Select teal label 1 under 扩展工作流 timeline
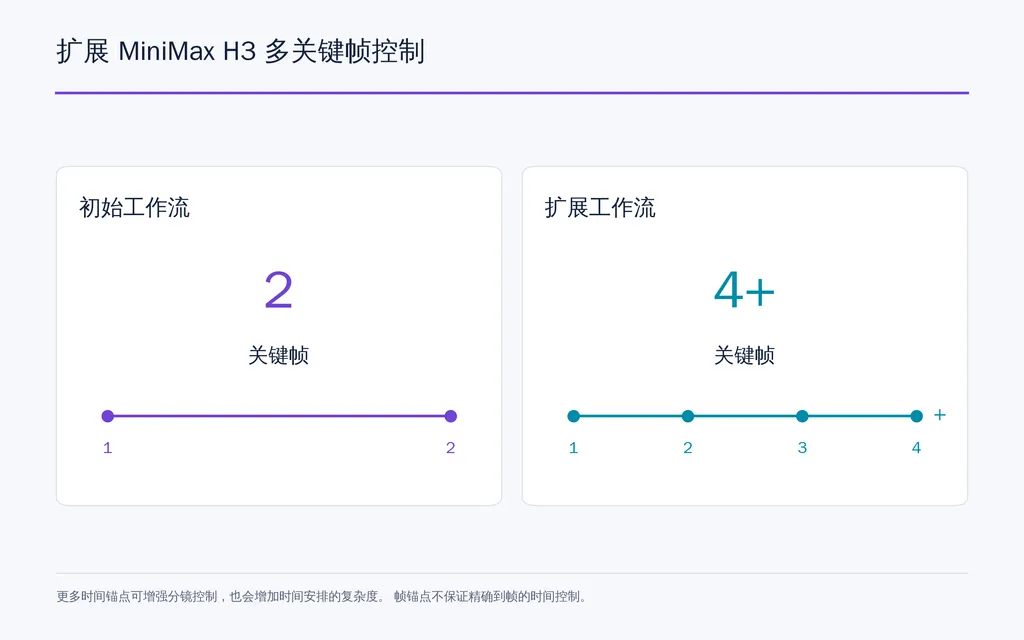Screen dimensions: 1024x640 tap(573, 447)
